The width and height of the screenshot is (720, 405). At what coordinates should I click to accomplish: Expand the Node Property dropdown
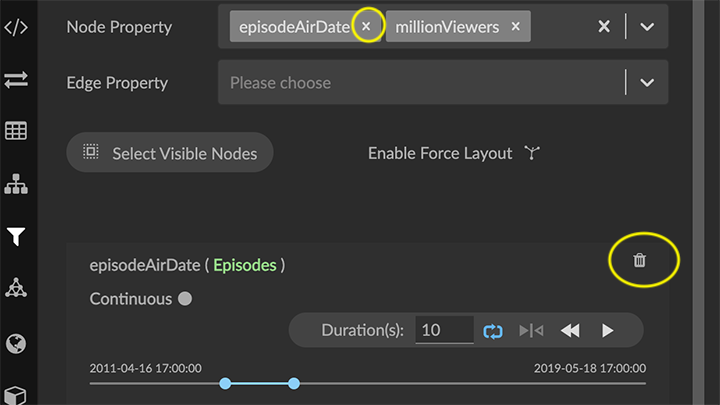pyautogui.click(x=647, y=27)
